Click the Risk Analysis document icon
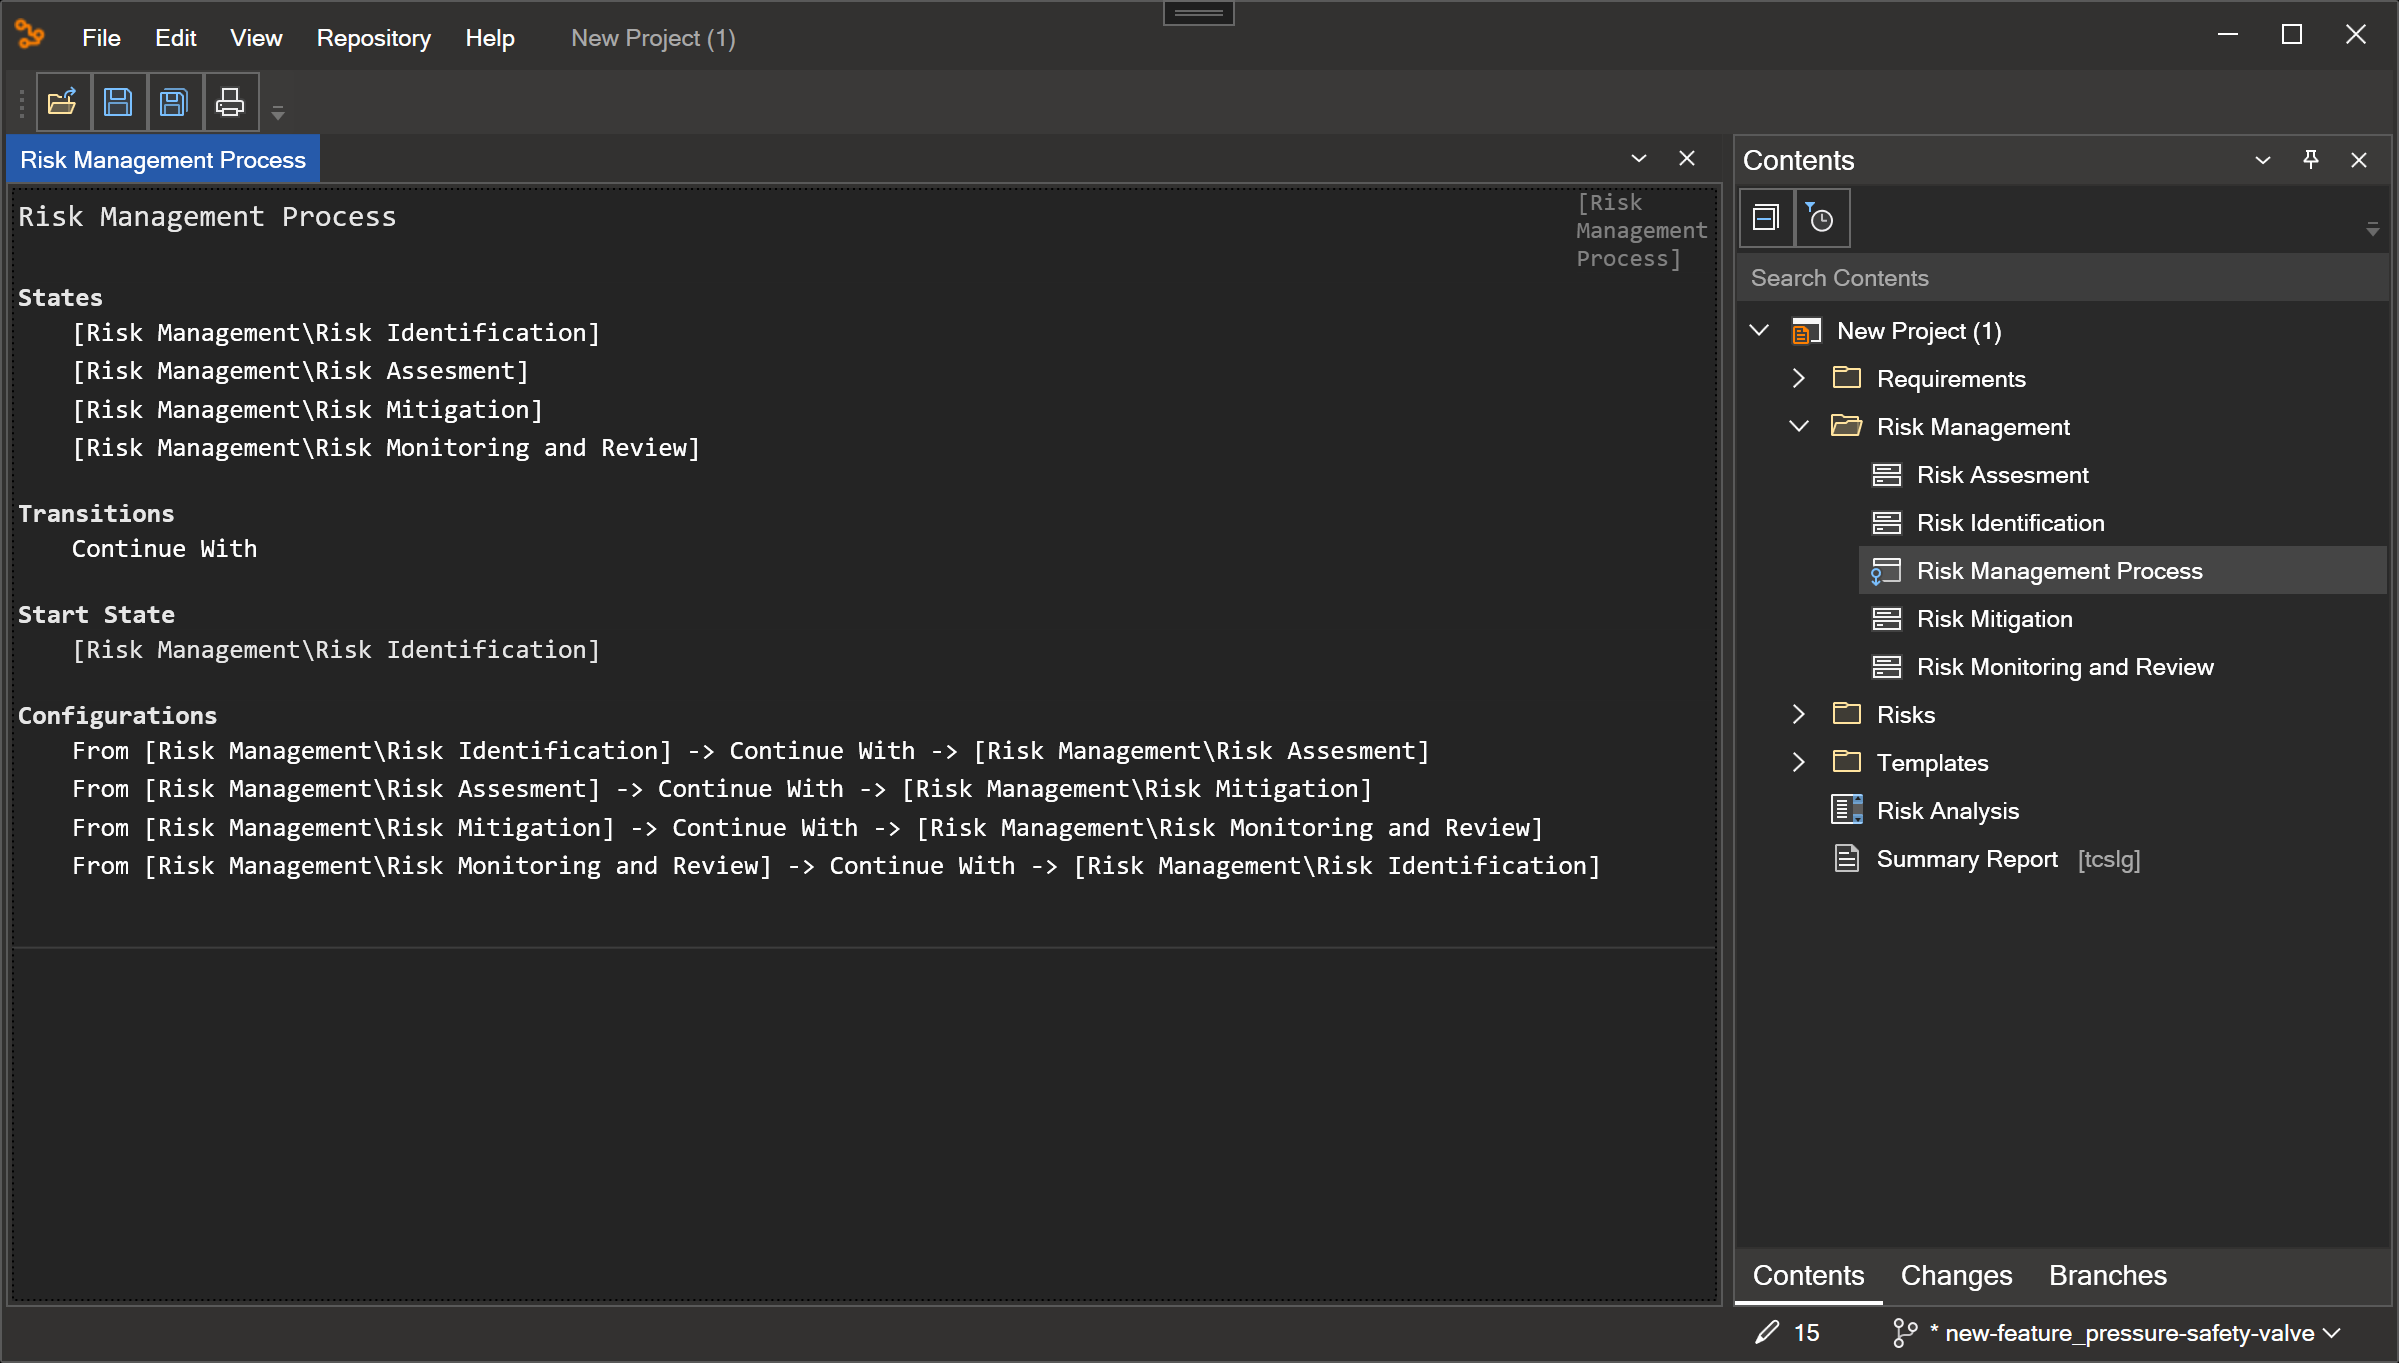2399x1363 pixels. coord(1845,809)
